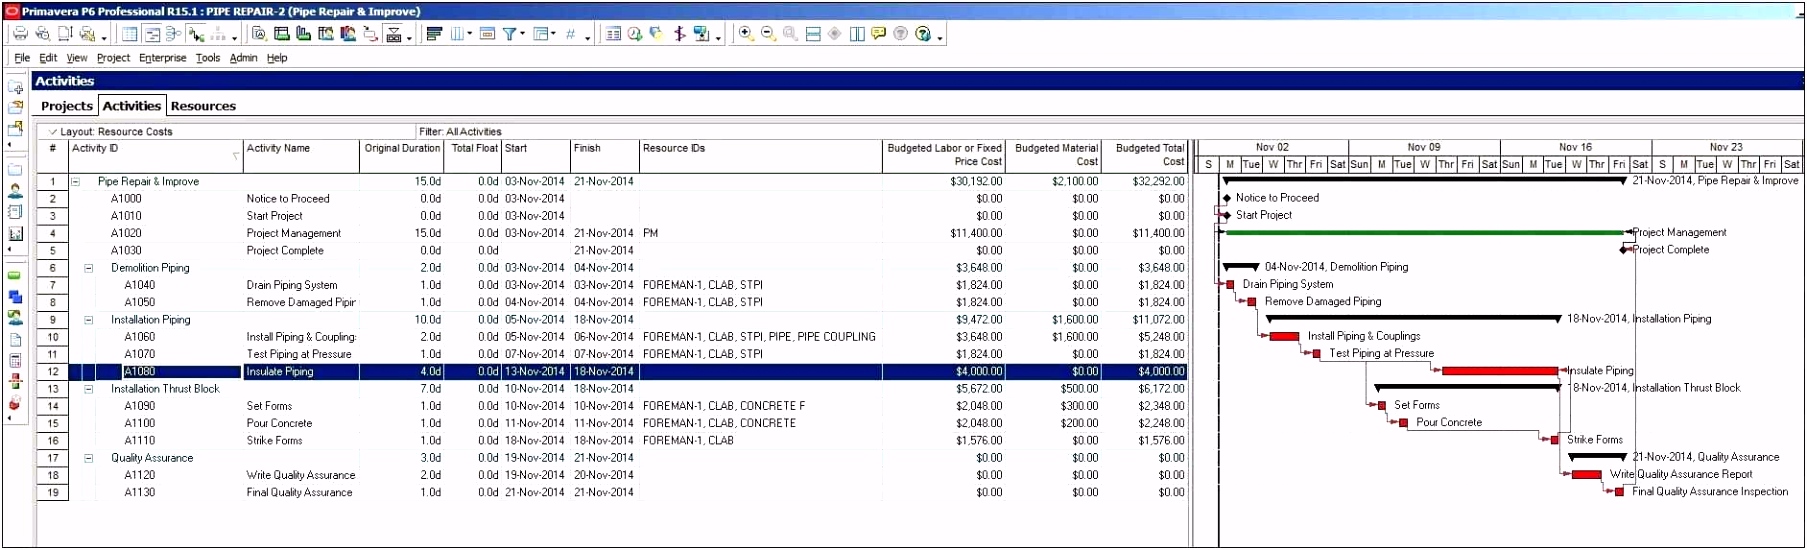
Task: Click the blue WBS sidebar icon
Action: 15,296
